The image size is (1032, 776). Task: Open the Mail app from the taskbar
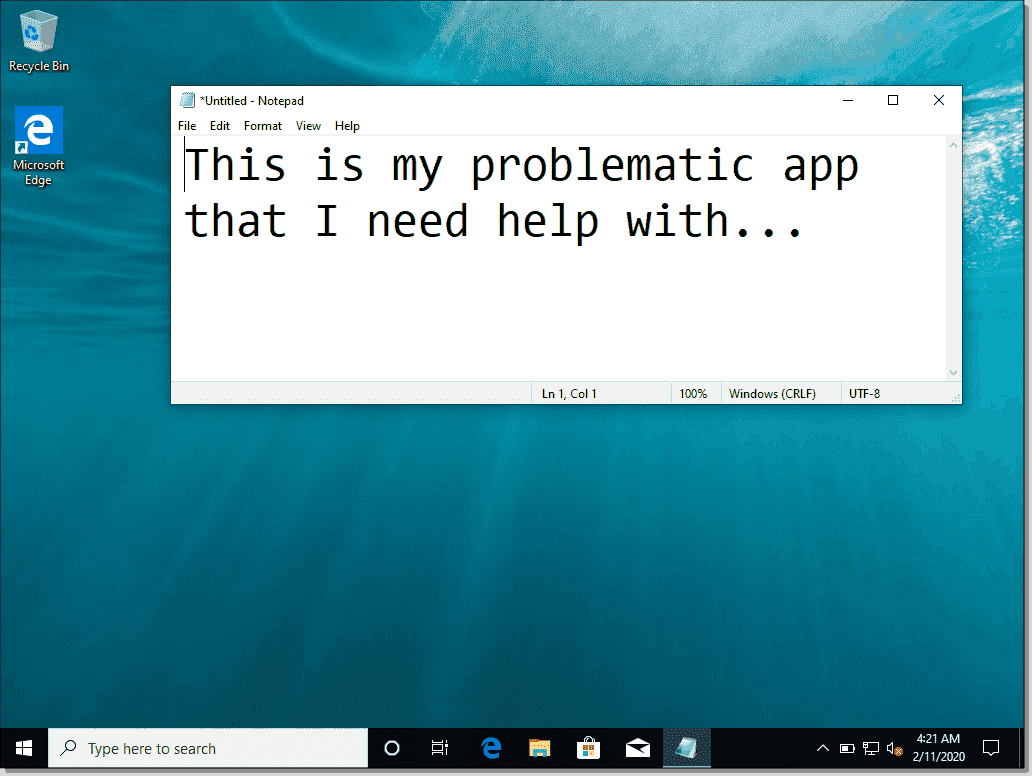(638, 747)
